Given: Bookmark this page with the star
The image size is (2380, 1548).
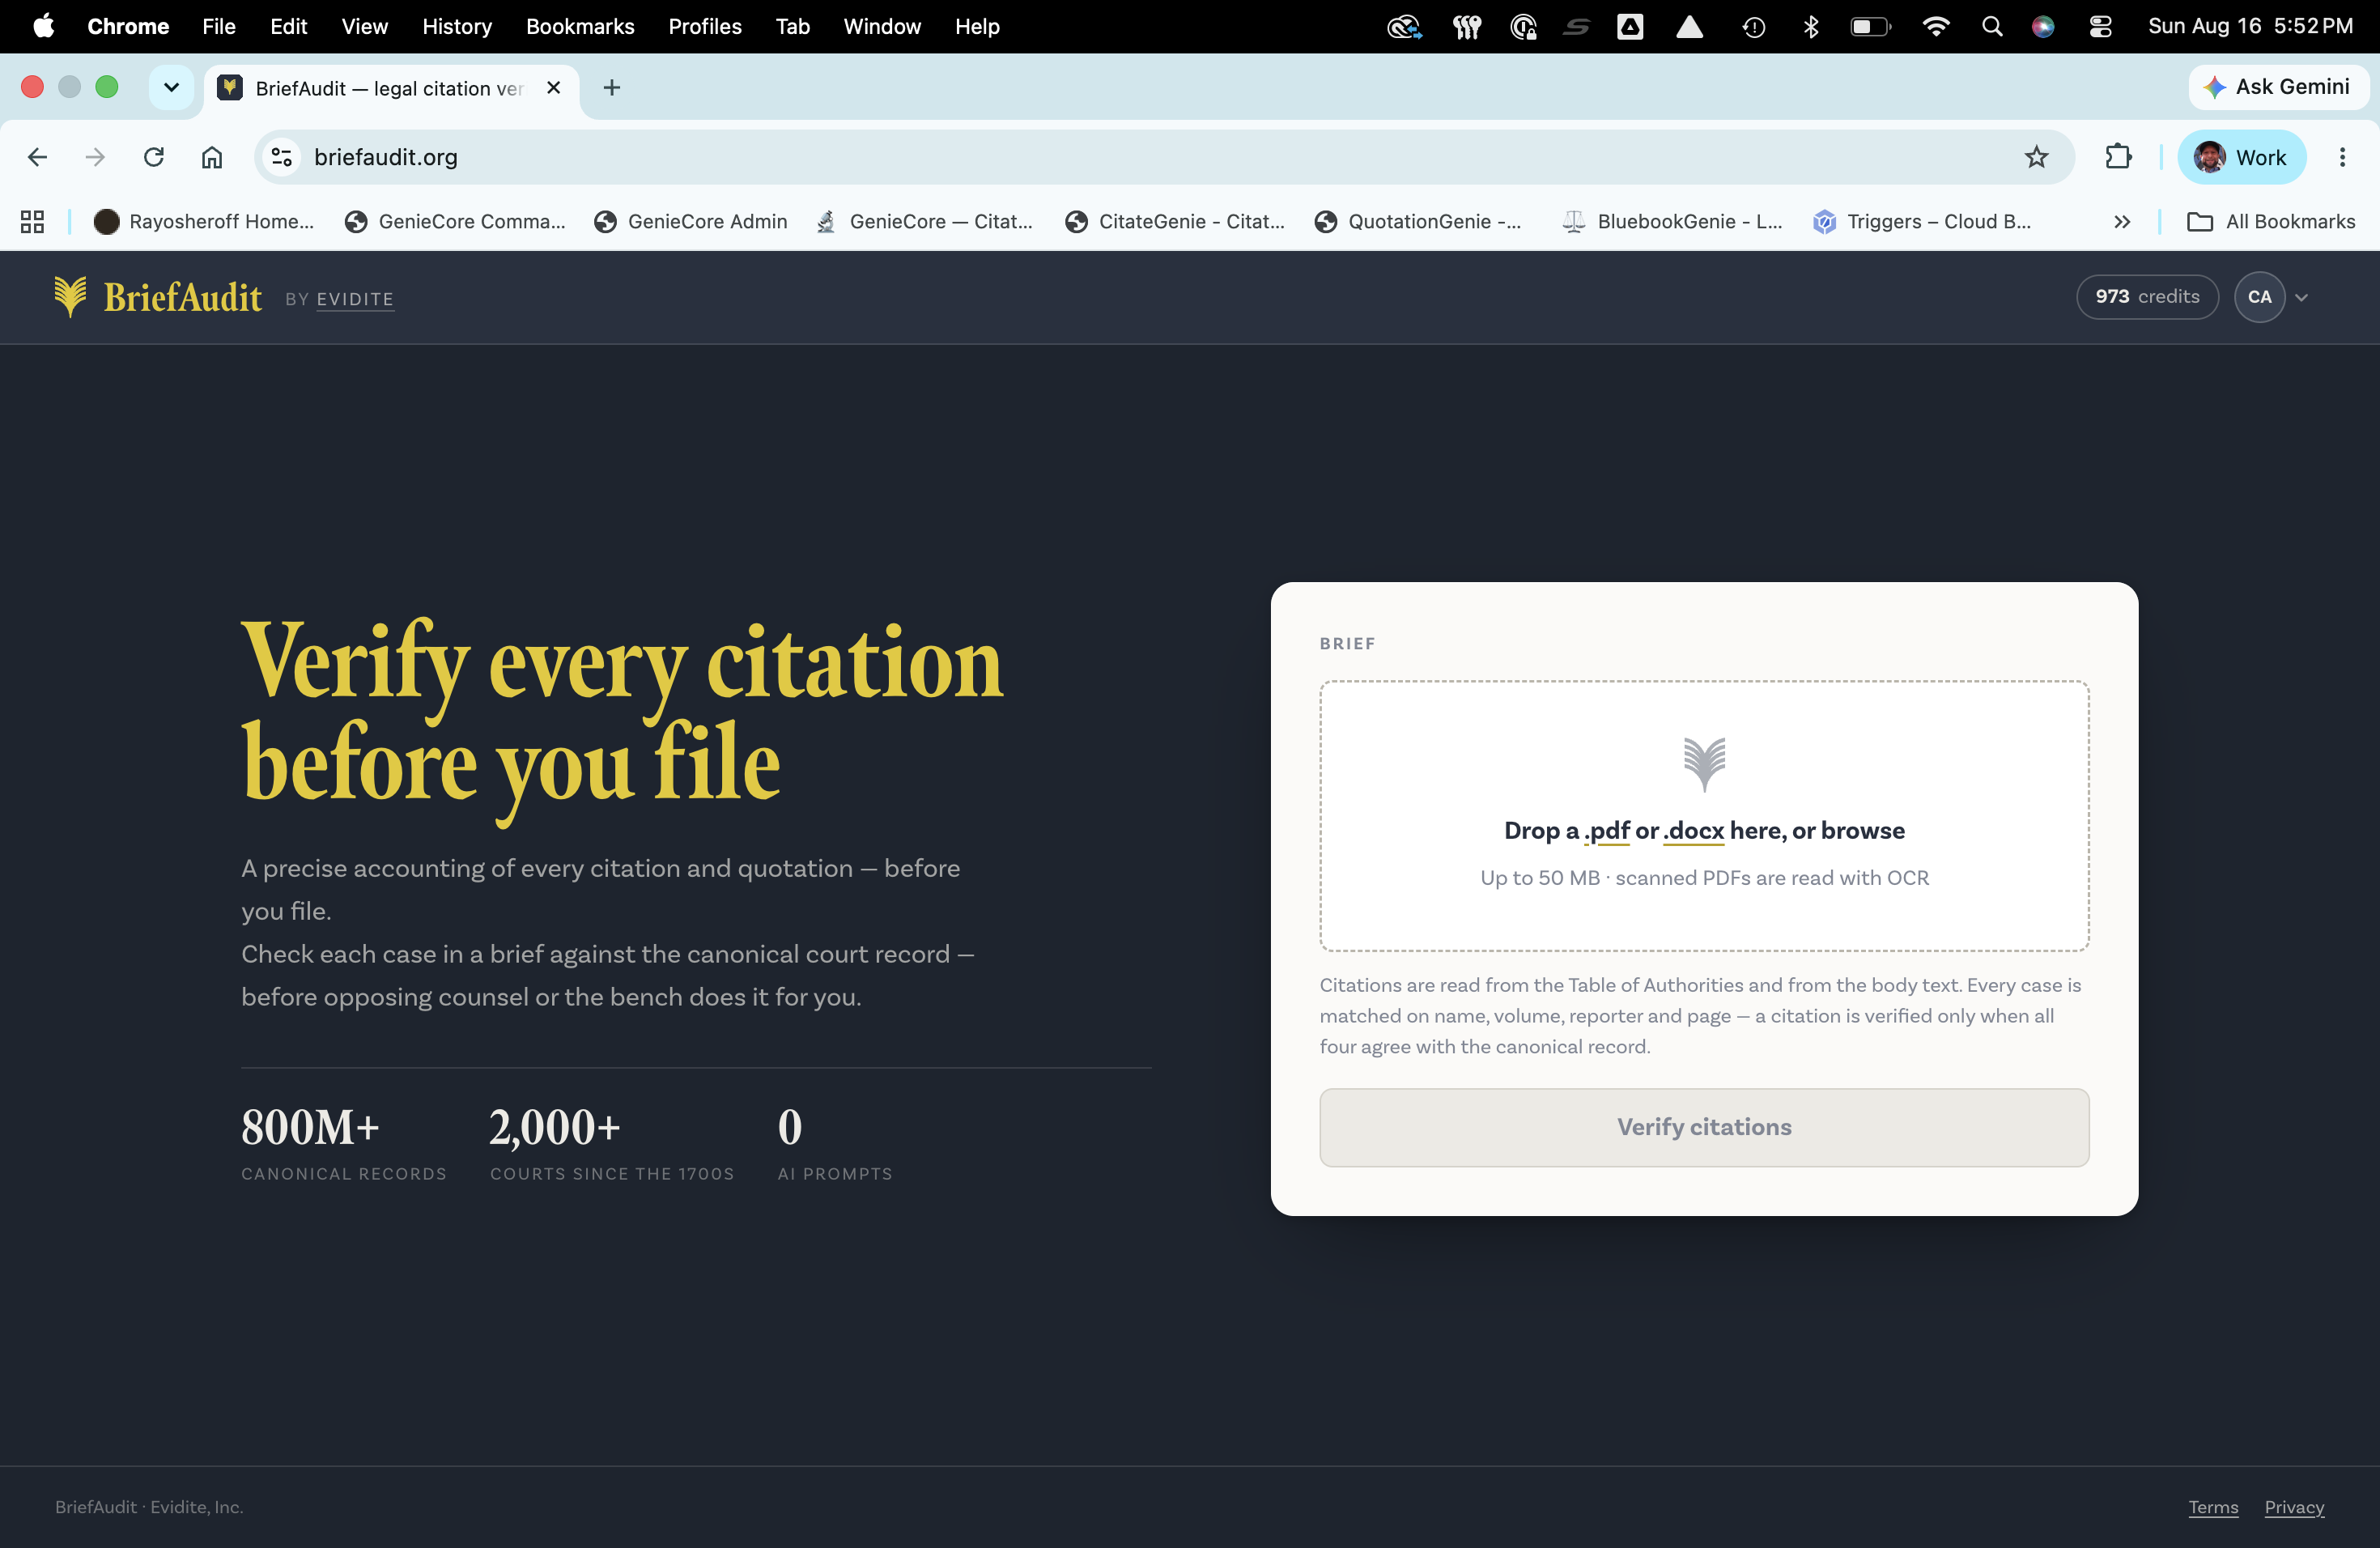Looking at the screenshot, I should click(x=2036, y=157).
